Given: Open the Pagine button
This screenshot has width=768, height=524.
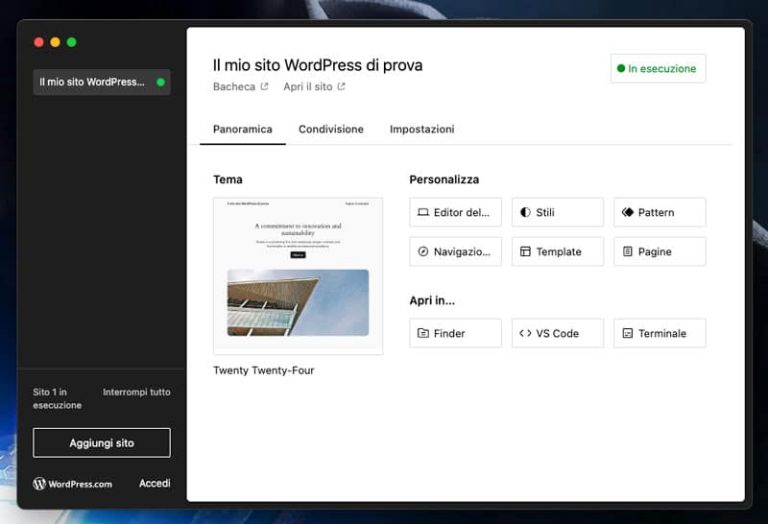Looking at the screenshot, I should point(659,251).
